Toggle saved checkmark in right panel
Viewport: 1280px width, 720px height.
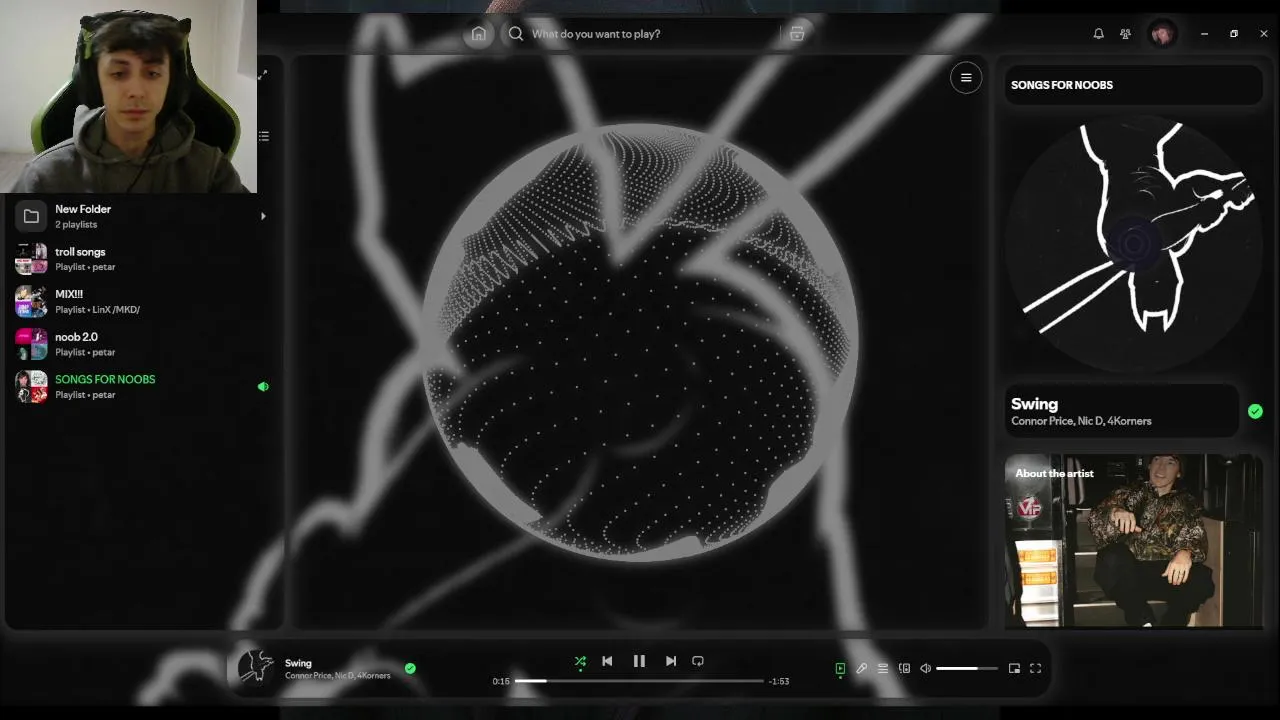(x=1255, y=411)
